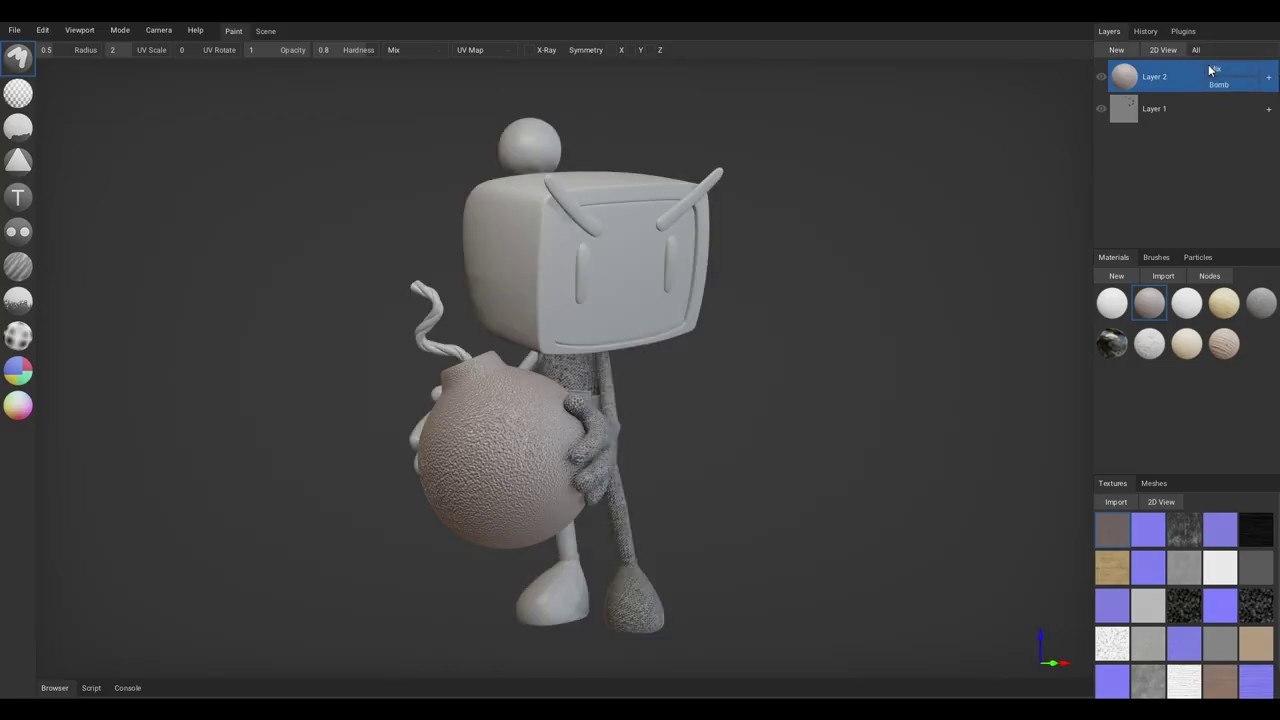Click the Nodes button

coord(1209,276)
